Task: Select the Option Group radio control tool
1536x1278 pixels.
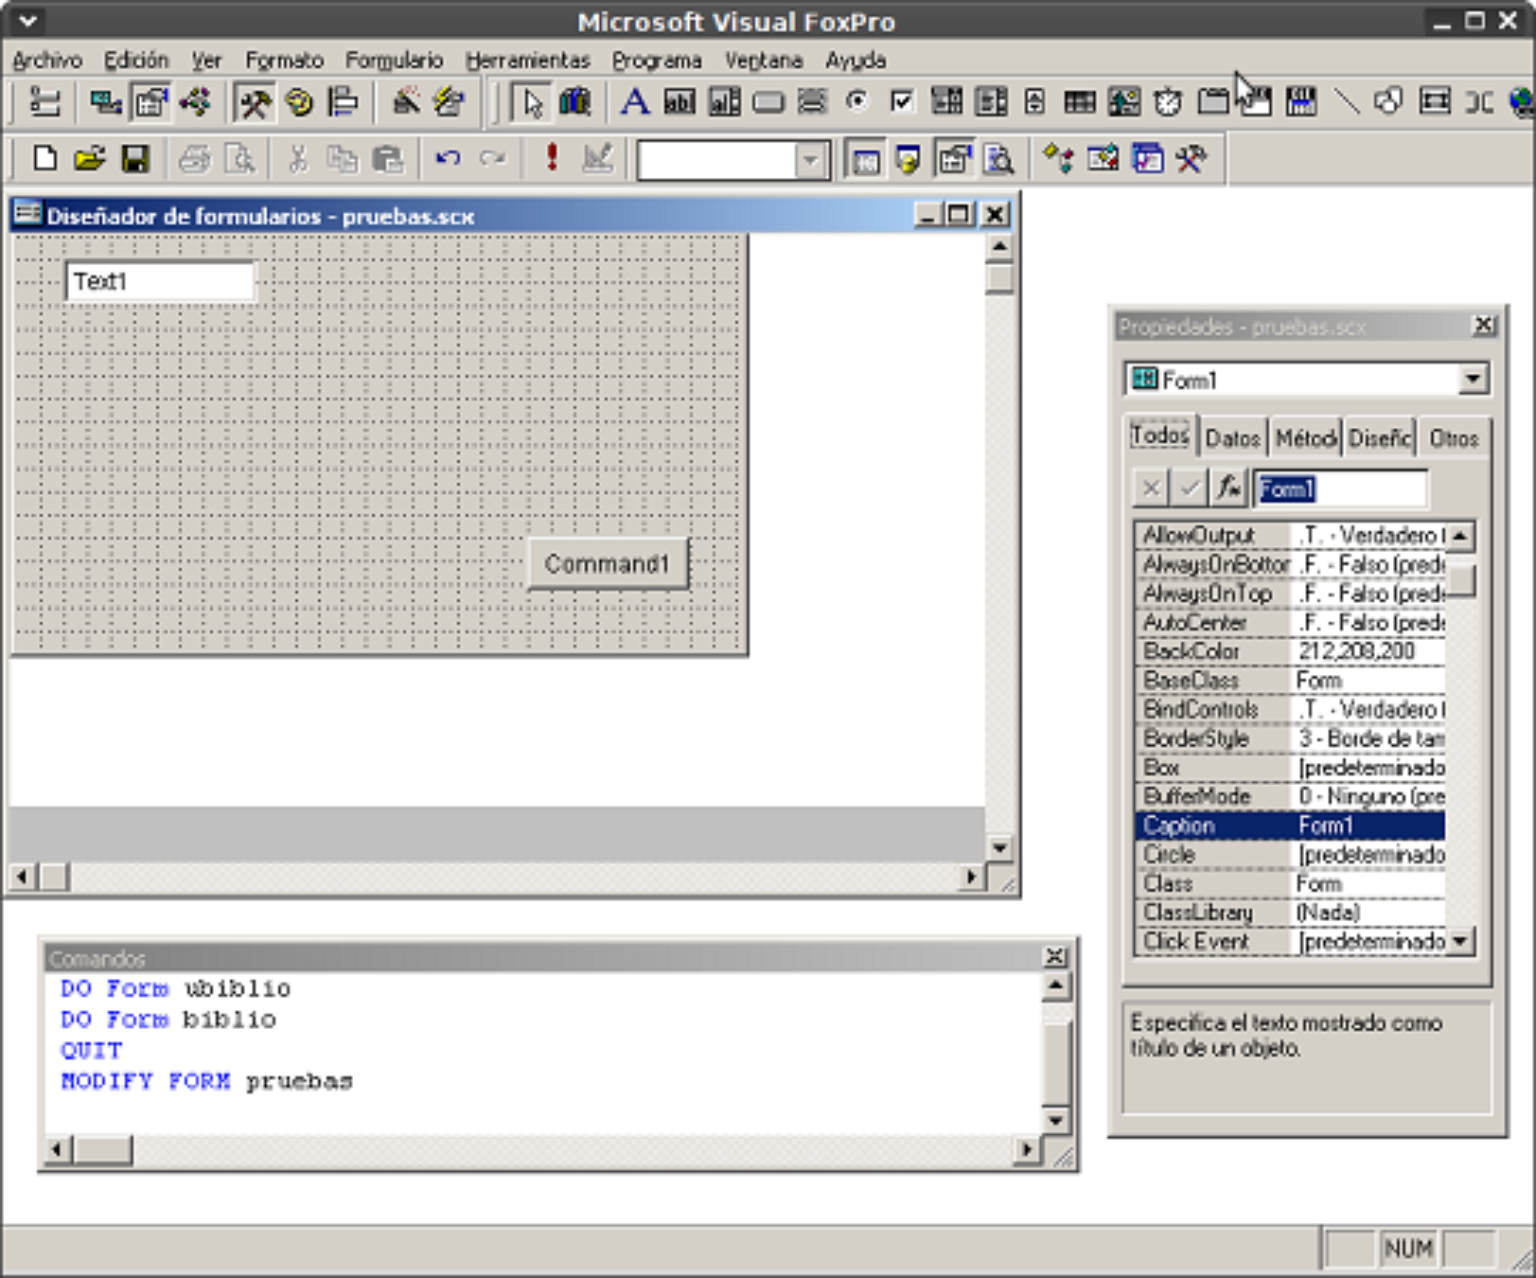Action: click(x=855, y=101)
